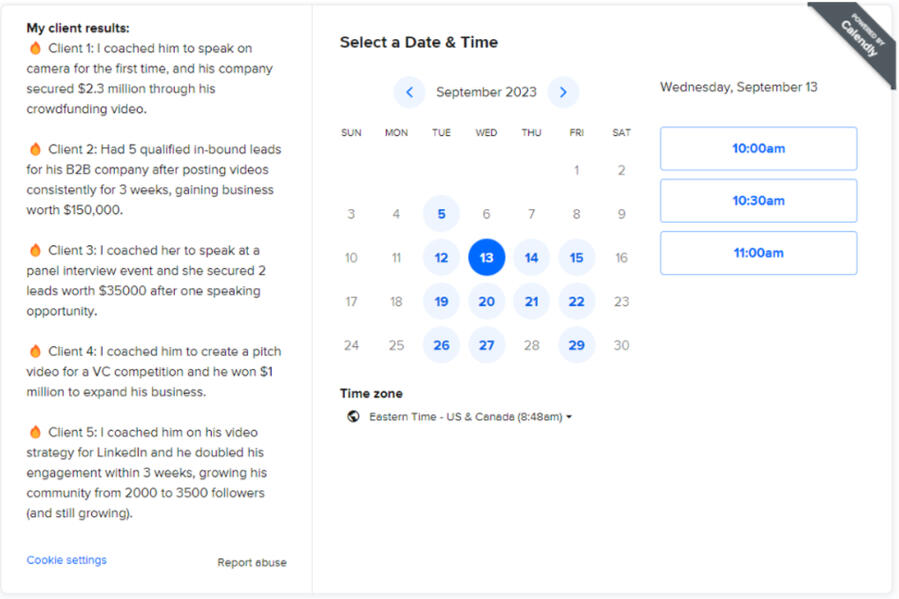Choose the 11:00am time slot
The height and width of the screenshot is (599, 899).
click(x=758, y=252)
